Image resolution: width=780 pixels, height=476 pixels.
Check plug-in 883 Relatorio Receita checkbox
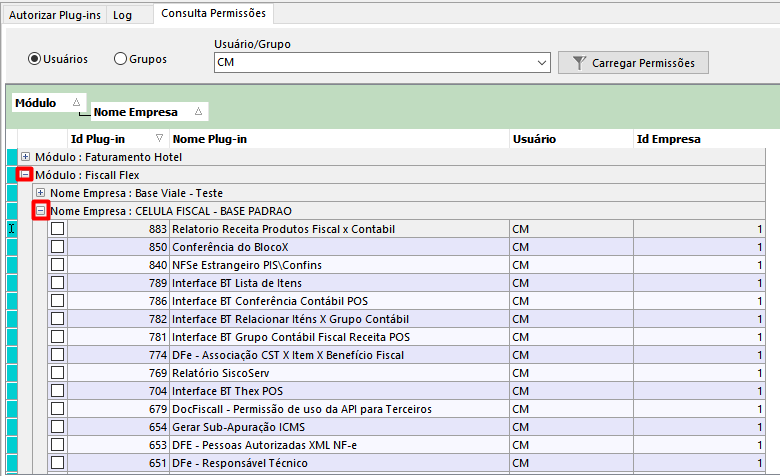(58, 229)
